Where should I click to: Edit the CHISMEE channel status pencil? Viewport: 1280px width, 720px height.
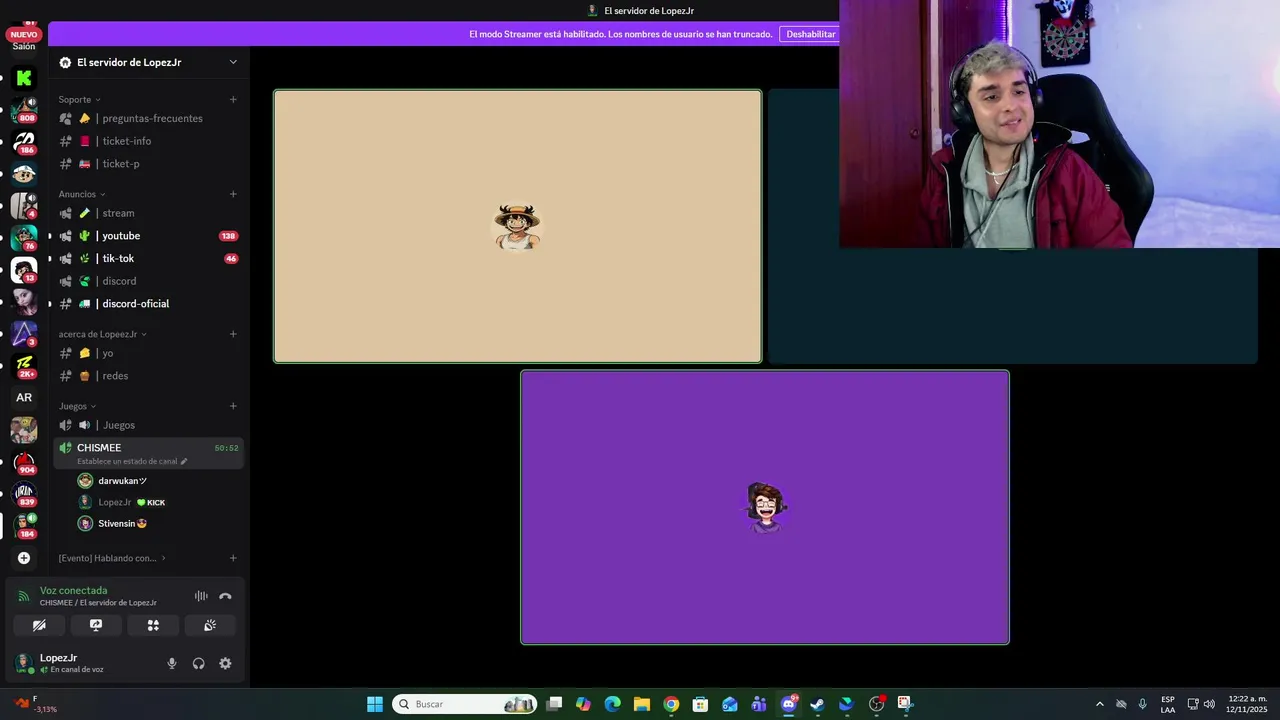click(184, 462)
